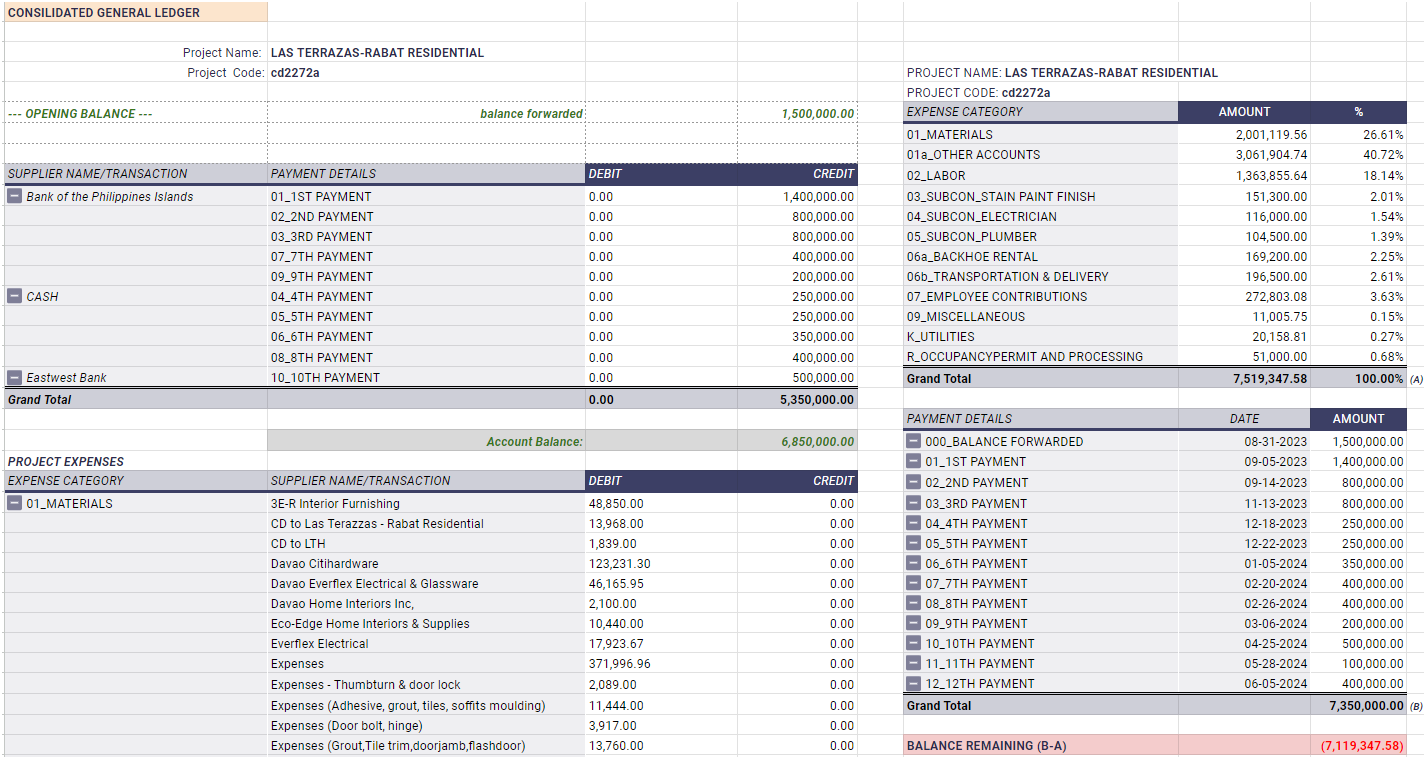Click the BALANCE REMAINING (B-A) label
The image size is (1426, 759).
point(1040,746)
